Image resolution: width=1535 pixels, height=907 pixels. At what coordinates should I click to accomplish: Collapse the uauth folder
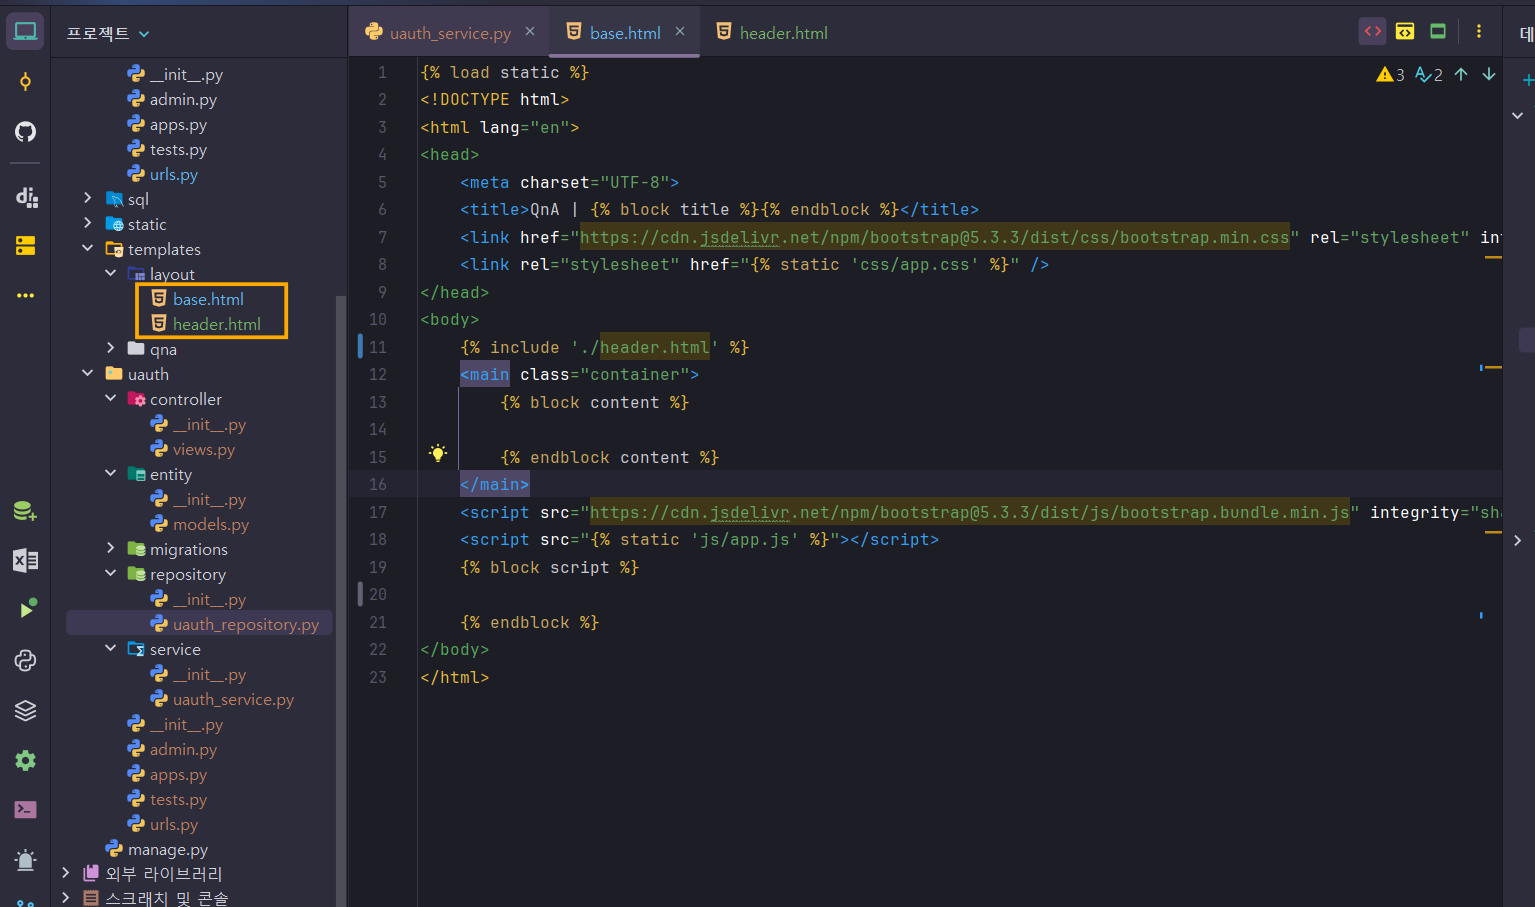pyautogui.click(x=87, y=373)
